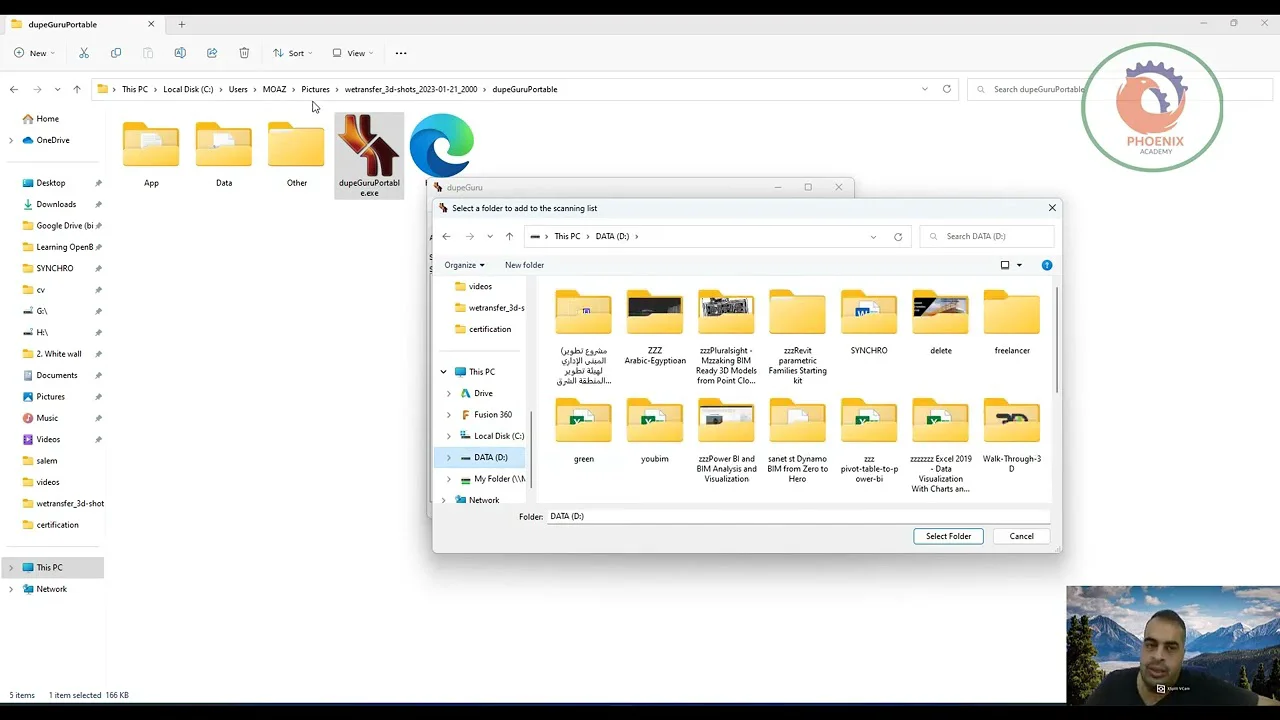
Task: Refresh the DATA (D:) folder listing
Action: (898, 237)
